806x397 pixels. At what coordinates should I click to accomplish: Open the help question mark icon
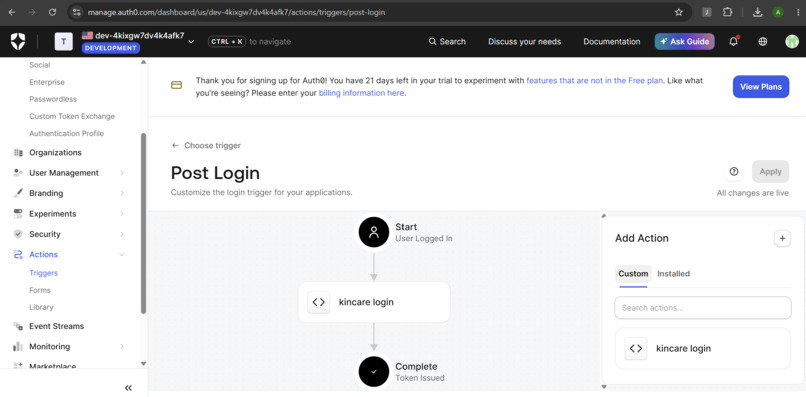[734, 172]
